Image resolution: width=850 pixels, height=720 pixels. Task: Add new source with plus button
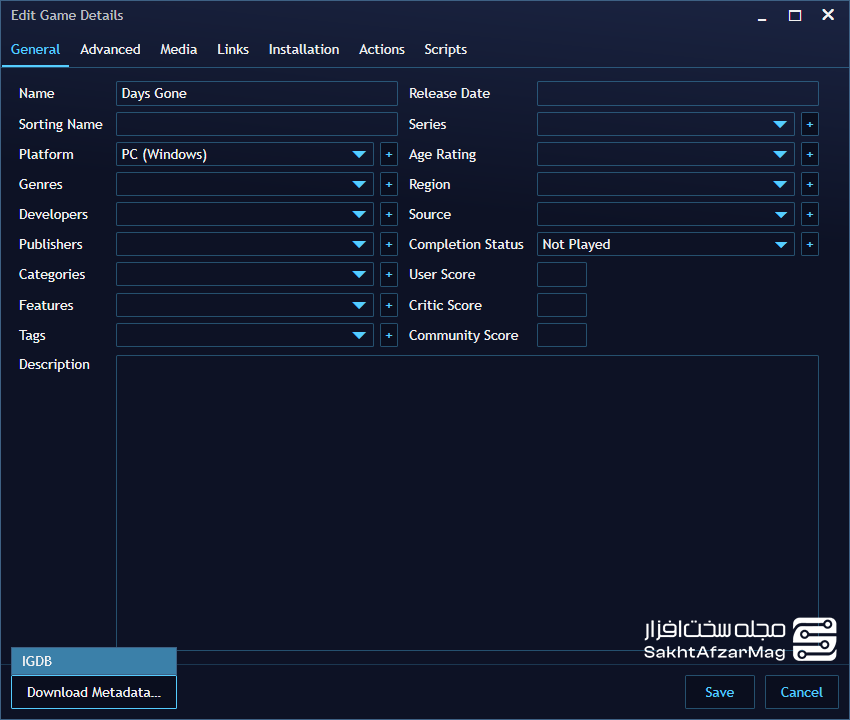[x=809, y=215]
